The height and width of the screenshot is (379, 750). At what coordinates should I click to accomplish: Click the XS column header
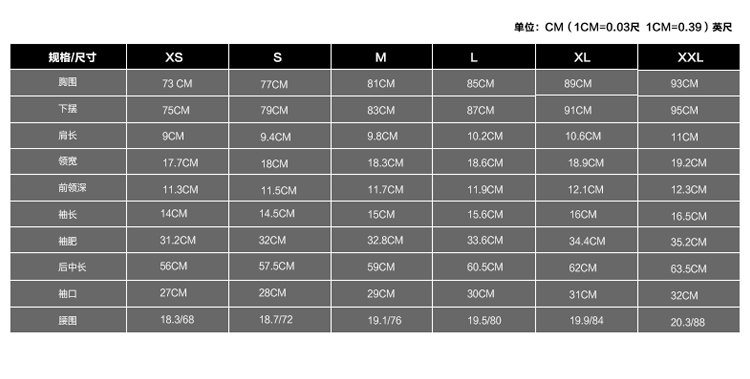coord(177,57)
